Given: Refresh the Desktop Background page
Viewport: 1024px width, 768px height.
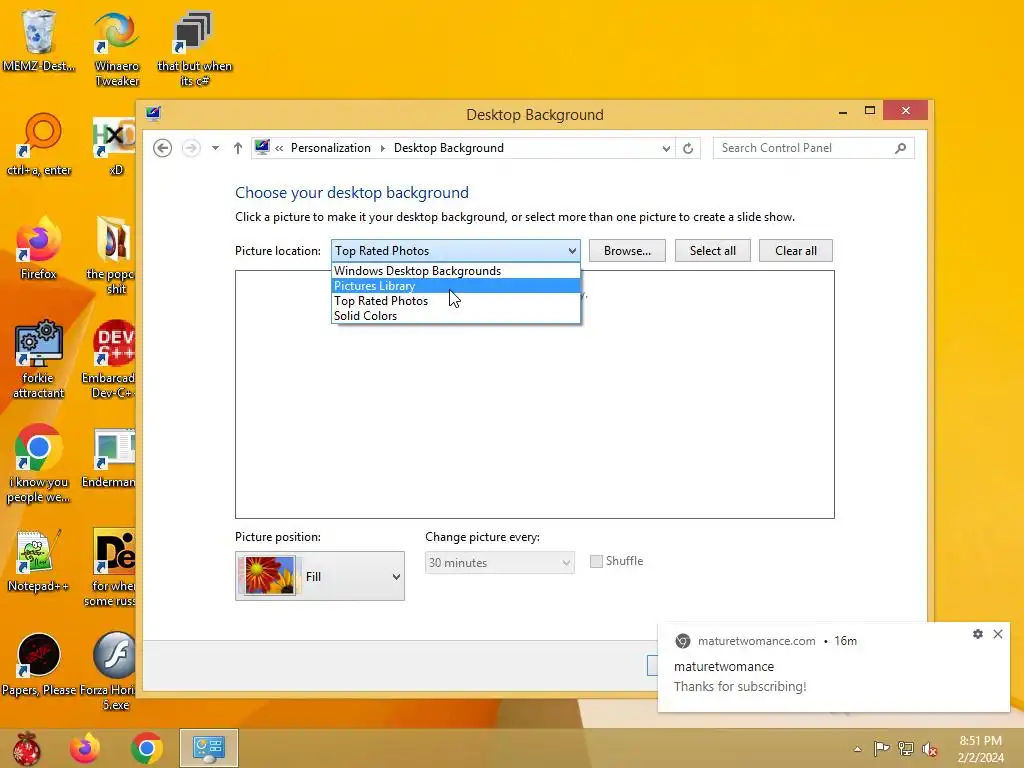Looking at the screenshot, I should pyautogui.click(x=688, y=148).
